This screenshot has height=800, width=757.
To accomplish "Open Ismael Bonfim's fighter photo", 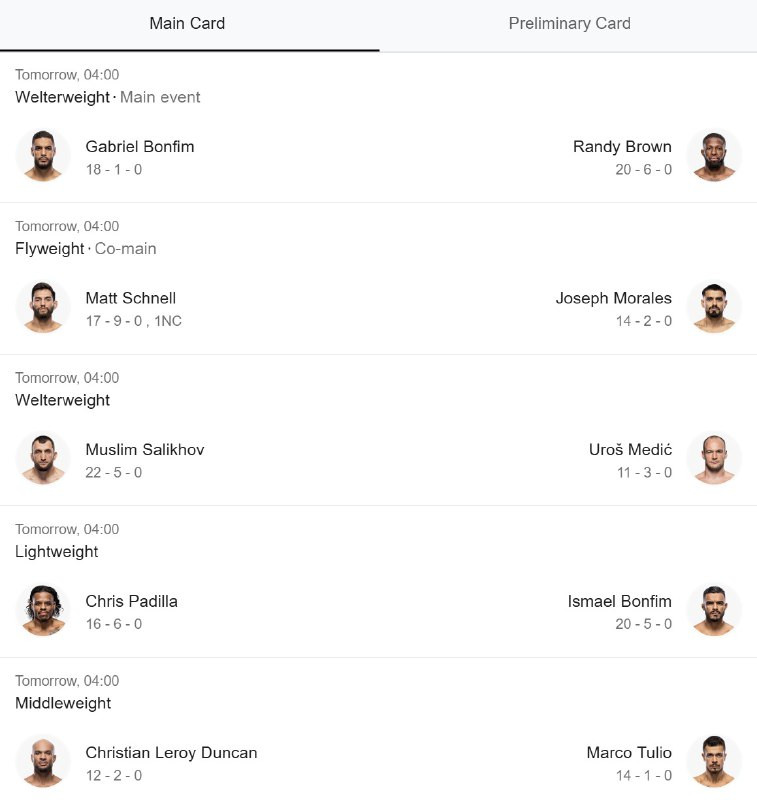I will click(x=713, y=610).
